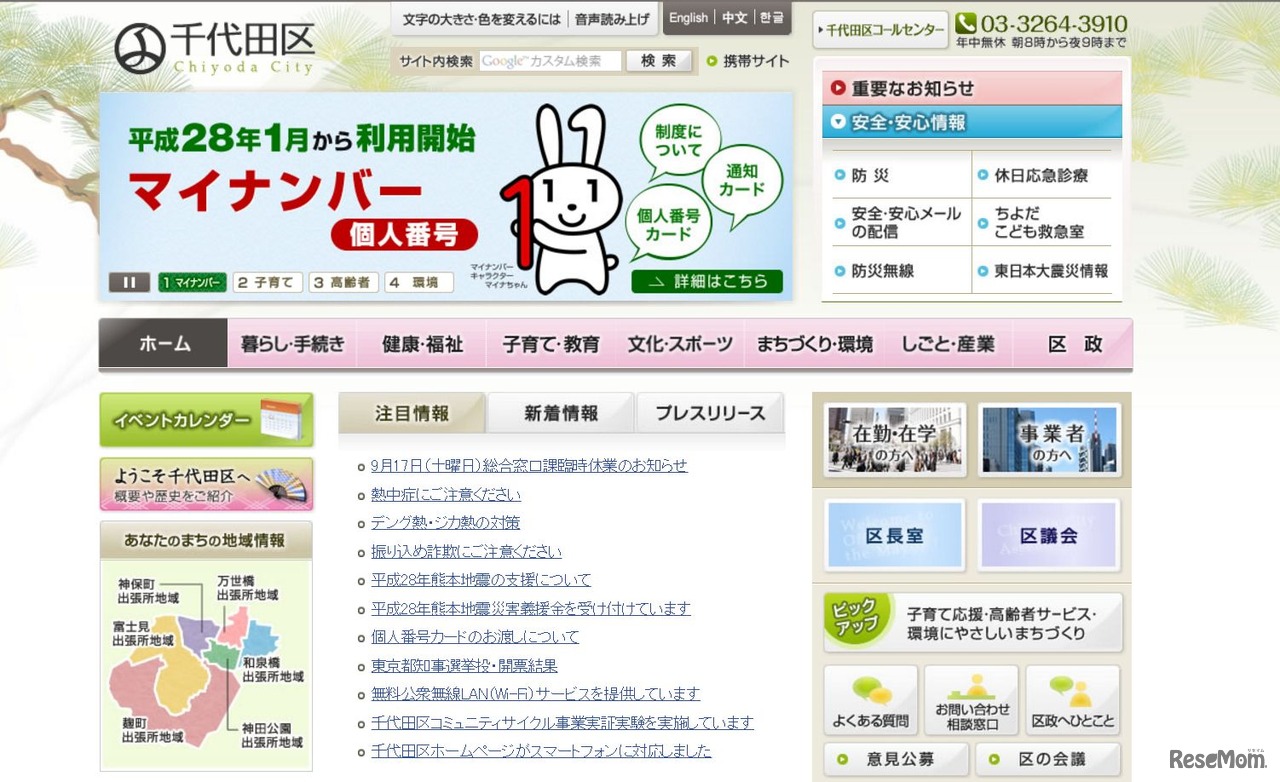The height and width of the screenshot is (782, 1280).
Task: Open 区長室 thumbnail
Action: [x=895, y=535]
